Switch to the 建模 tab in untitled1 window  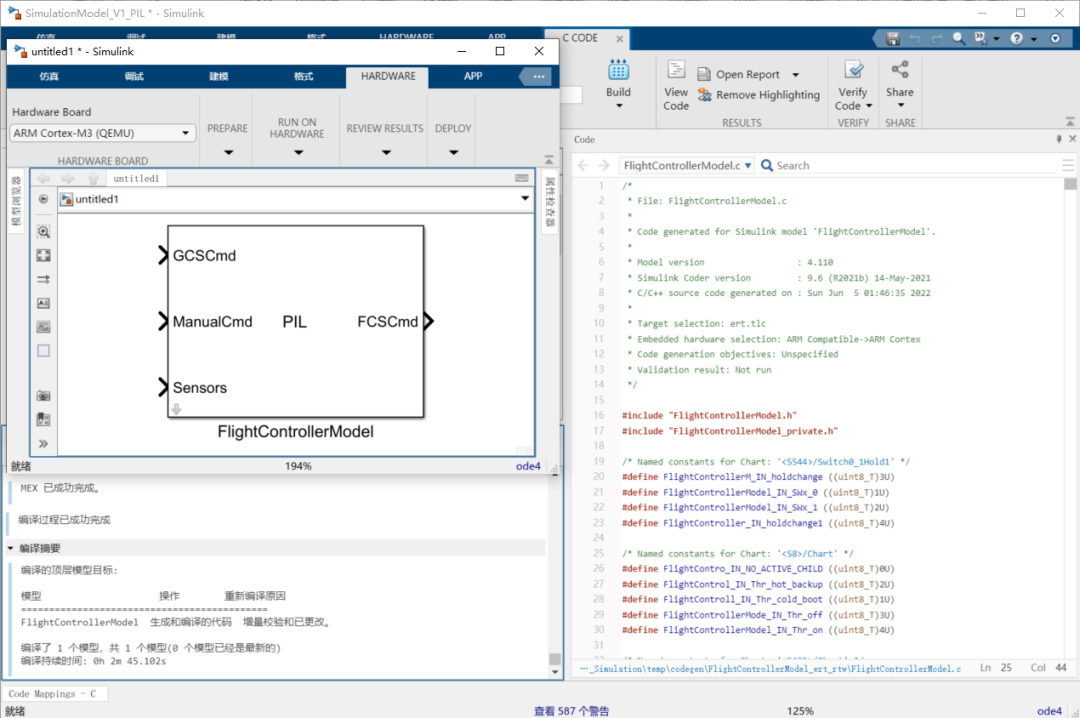[218, 76]
